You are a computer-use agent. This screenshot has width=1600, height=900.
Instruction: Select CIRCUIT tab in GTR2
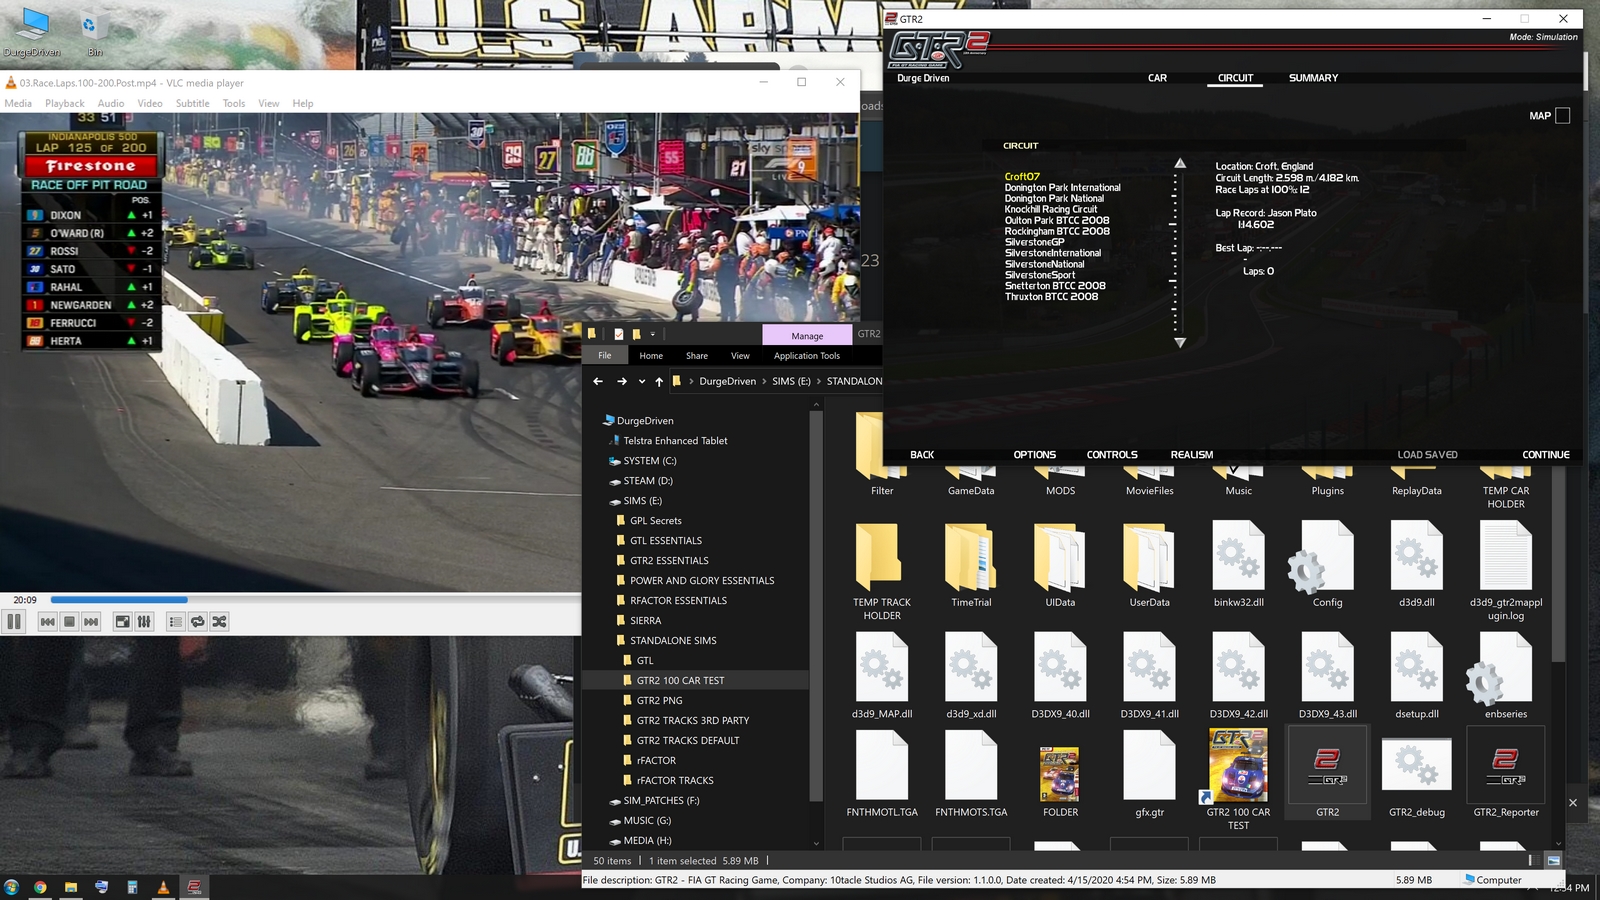(1235, 78)
